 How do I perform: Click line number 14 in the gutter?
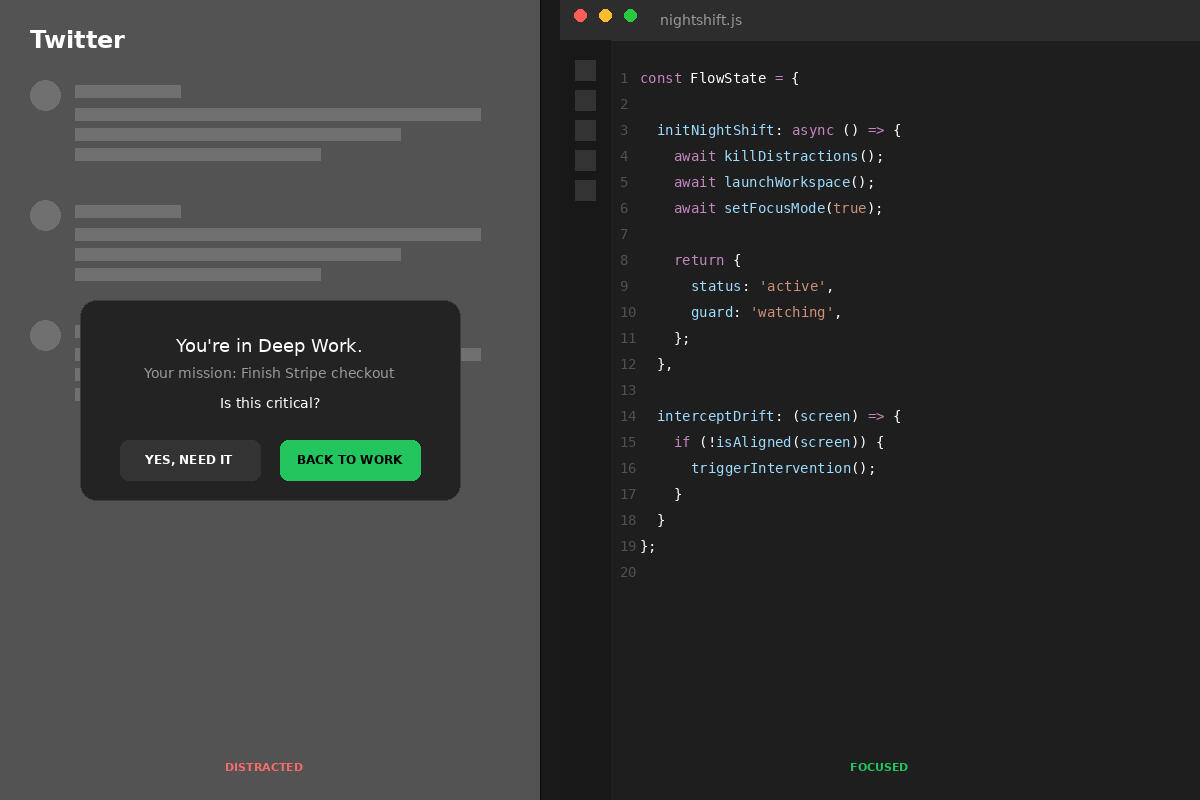pos(627,416)
